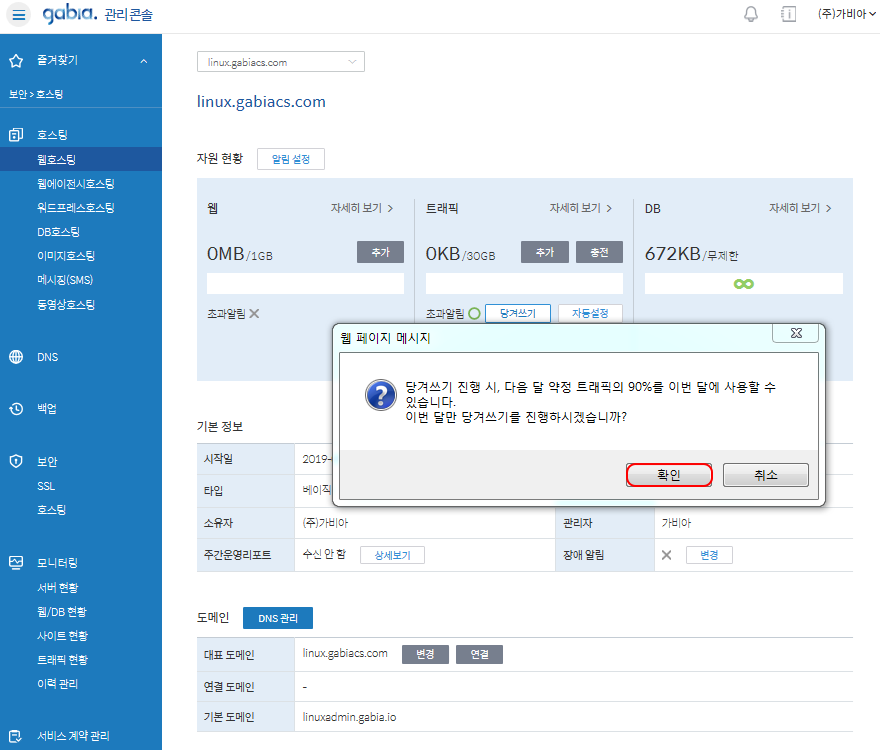
Task: Open the info icon in header
Action: coord(788,14)
